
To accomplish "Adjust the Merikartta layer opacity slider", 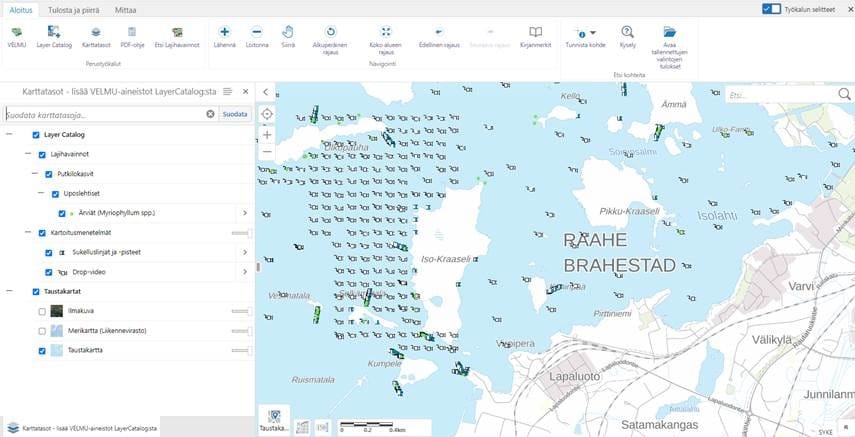I will [240, 331].
